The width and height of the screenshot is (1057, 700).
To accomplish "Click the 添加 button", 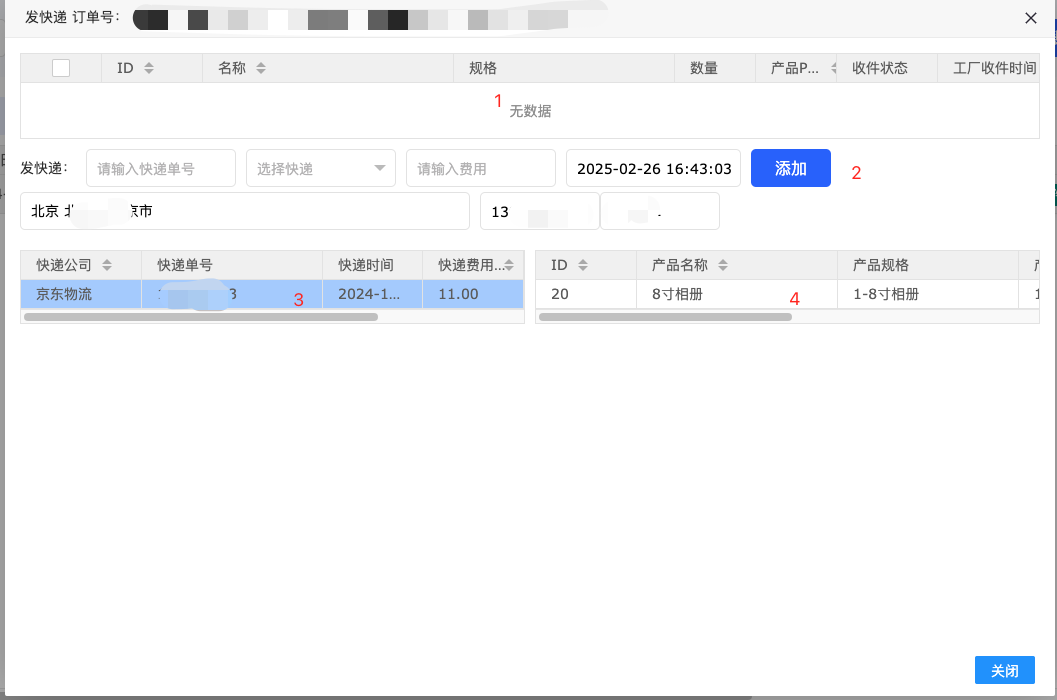I will [x=790, y=168].
